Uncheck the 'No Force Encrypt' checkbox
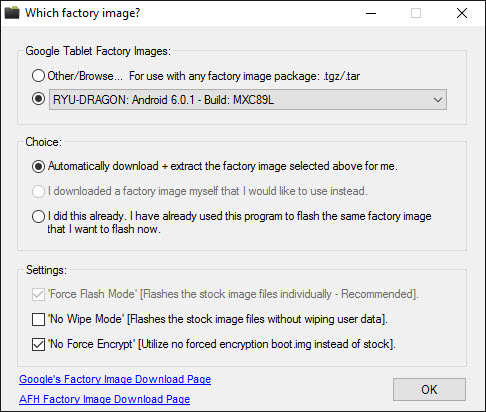Image resolution: width=486 pixels, height=412 pixels. click(x=38, y=344)
